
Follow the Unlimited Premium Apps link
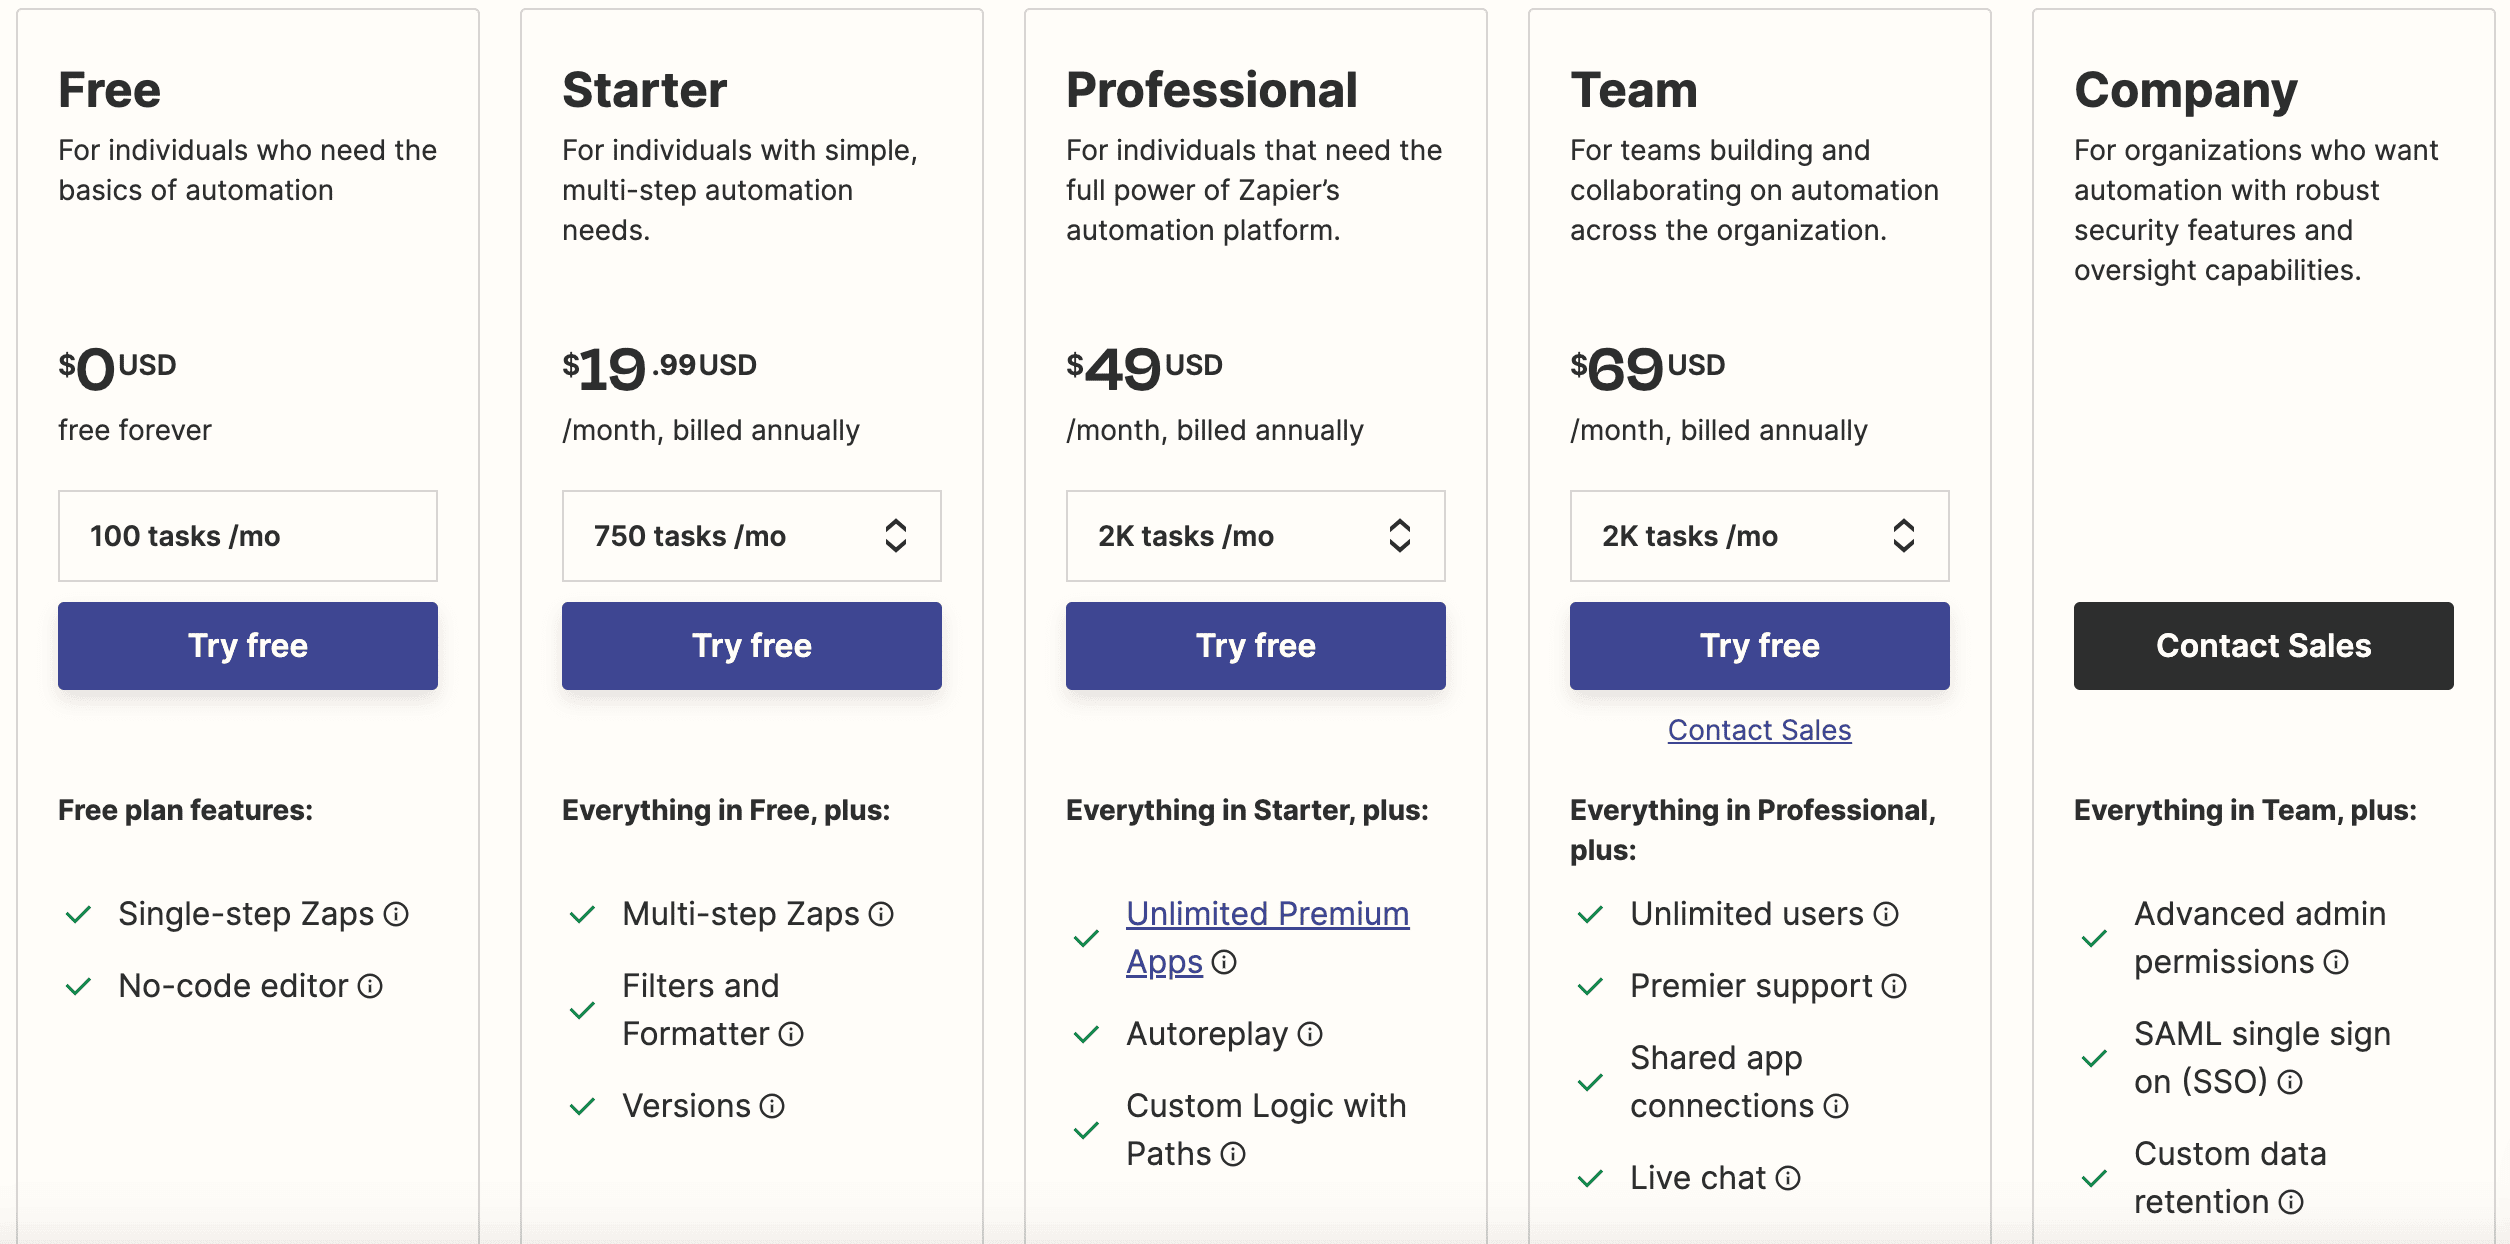pos(1267,937)
